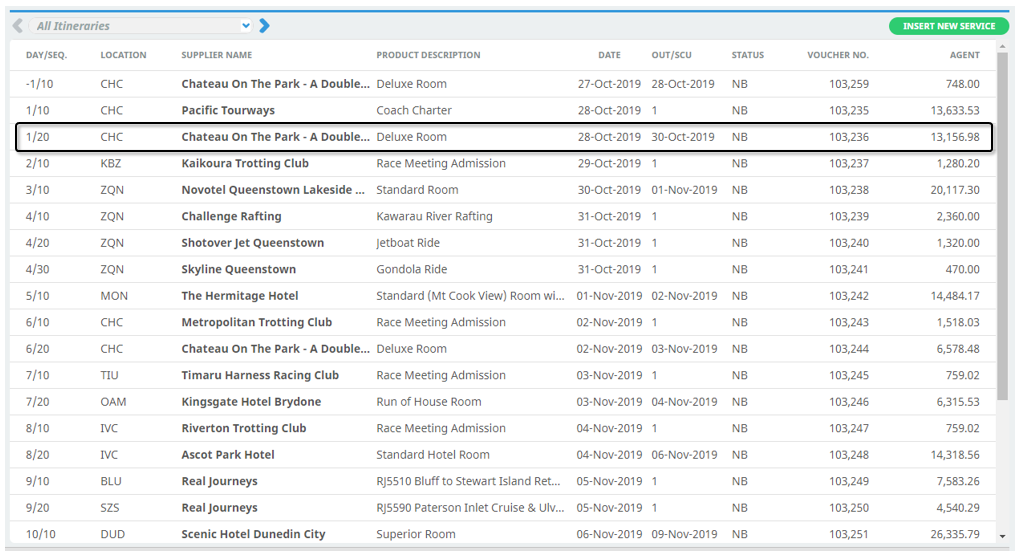Click day/seq 1/20 cell

click(38, 137)
